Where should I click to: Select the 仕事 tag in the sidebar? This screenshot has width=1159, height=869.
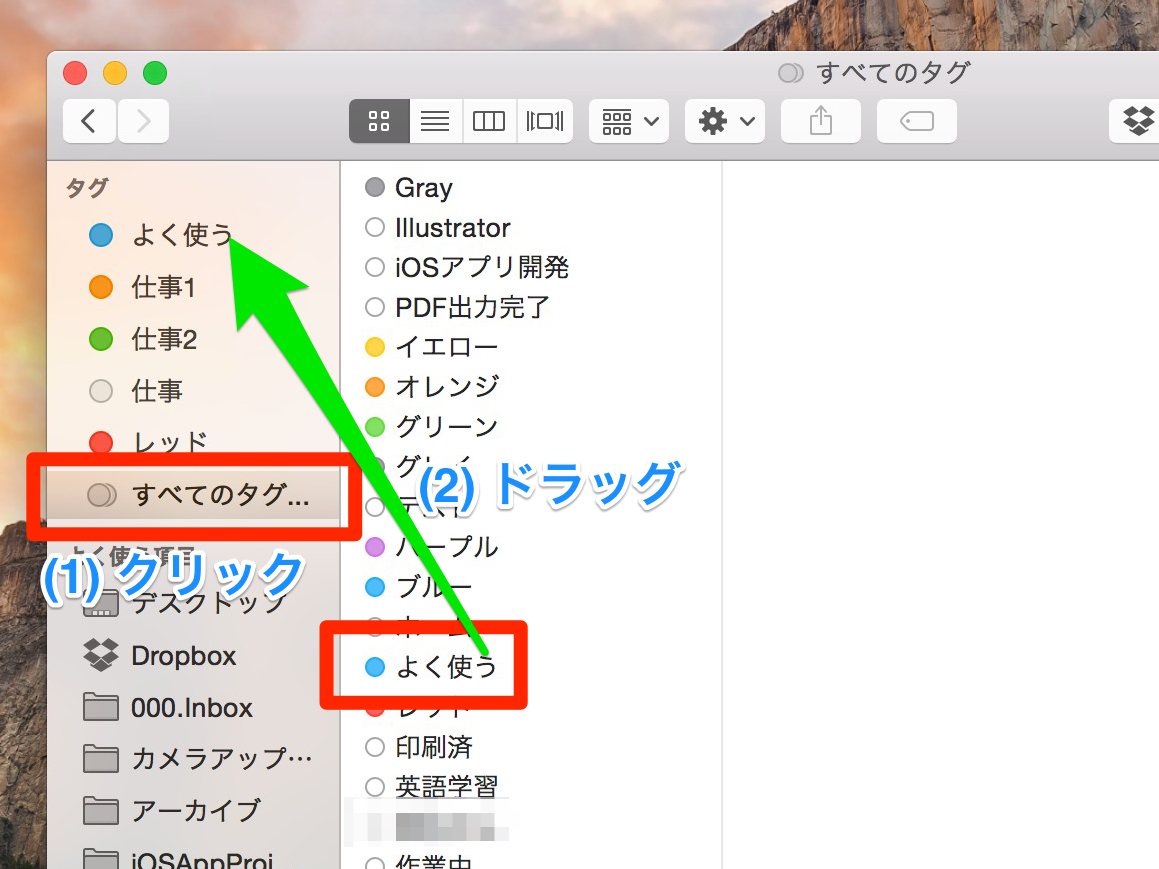(x=194, y=391)
